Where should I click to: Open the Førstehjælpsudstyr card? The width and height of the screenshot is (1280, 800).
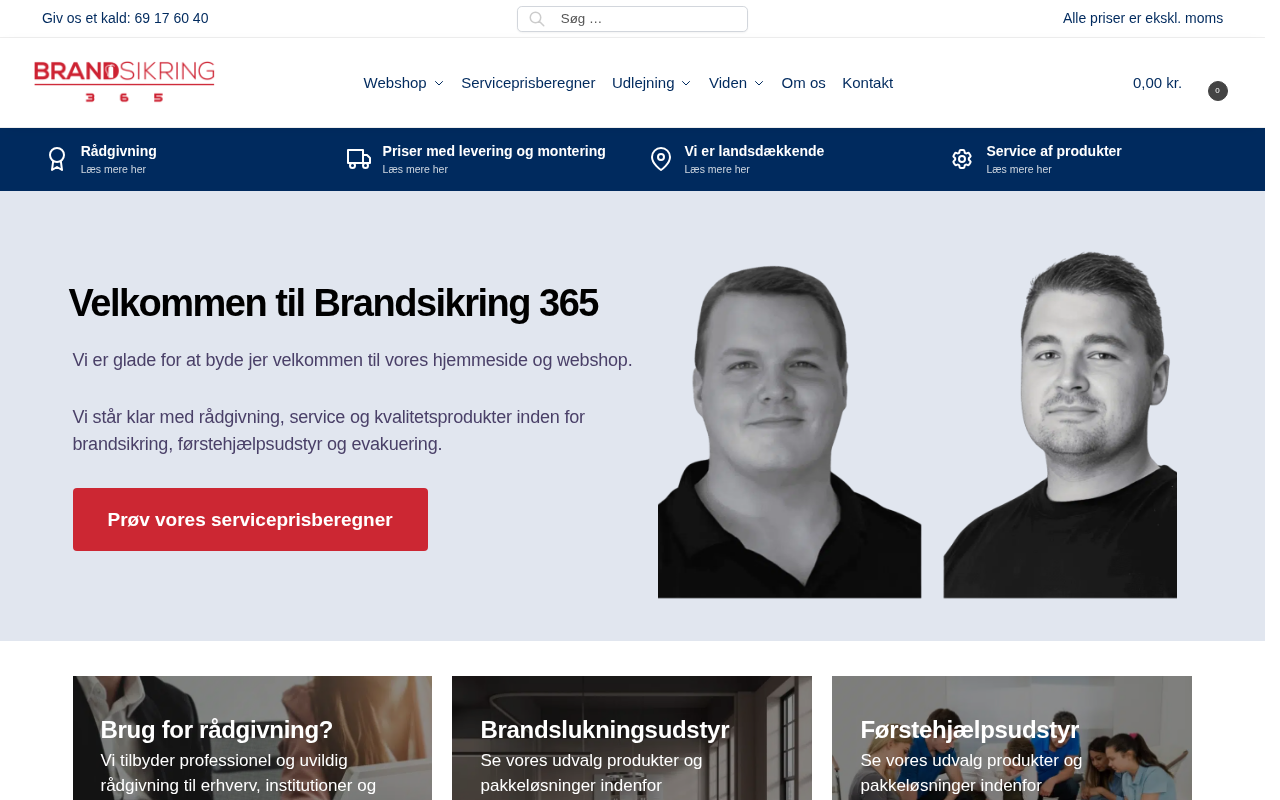point(1012,738)
